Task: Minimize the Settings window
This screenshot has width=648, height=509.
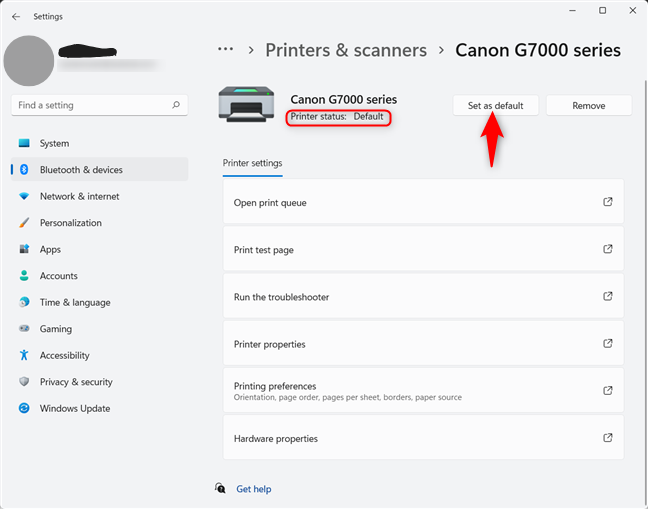Action: 572,10
